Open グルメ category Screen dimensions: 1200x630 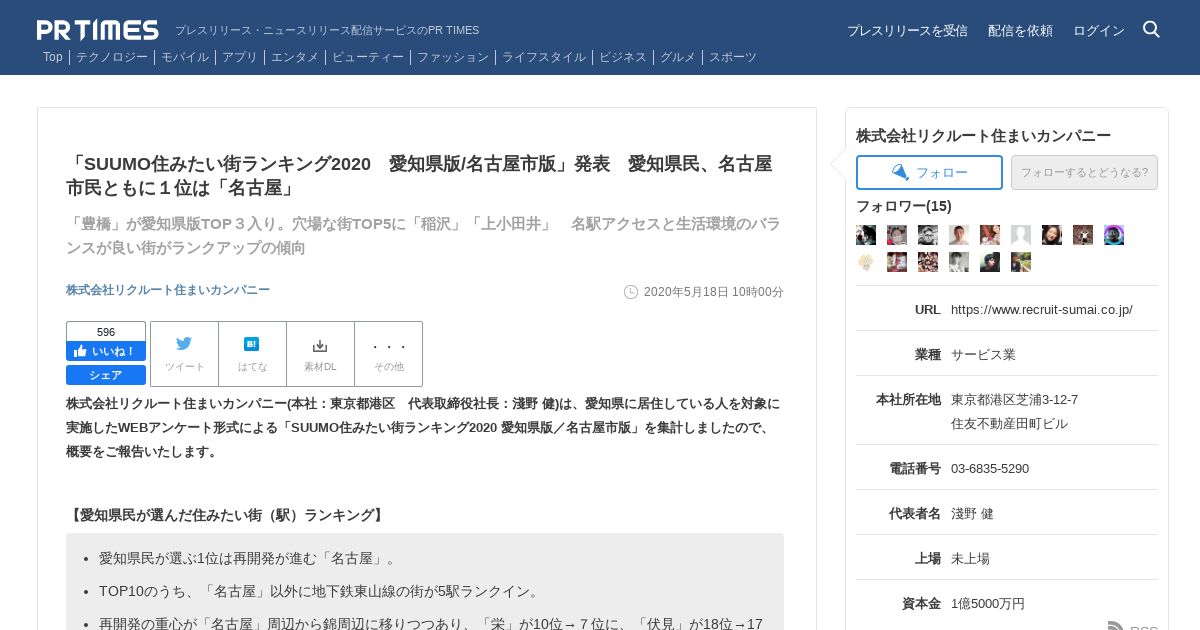(678, 57)
